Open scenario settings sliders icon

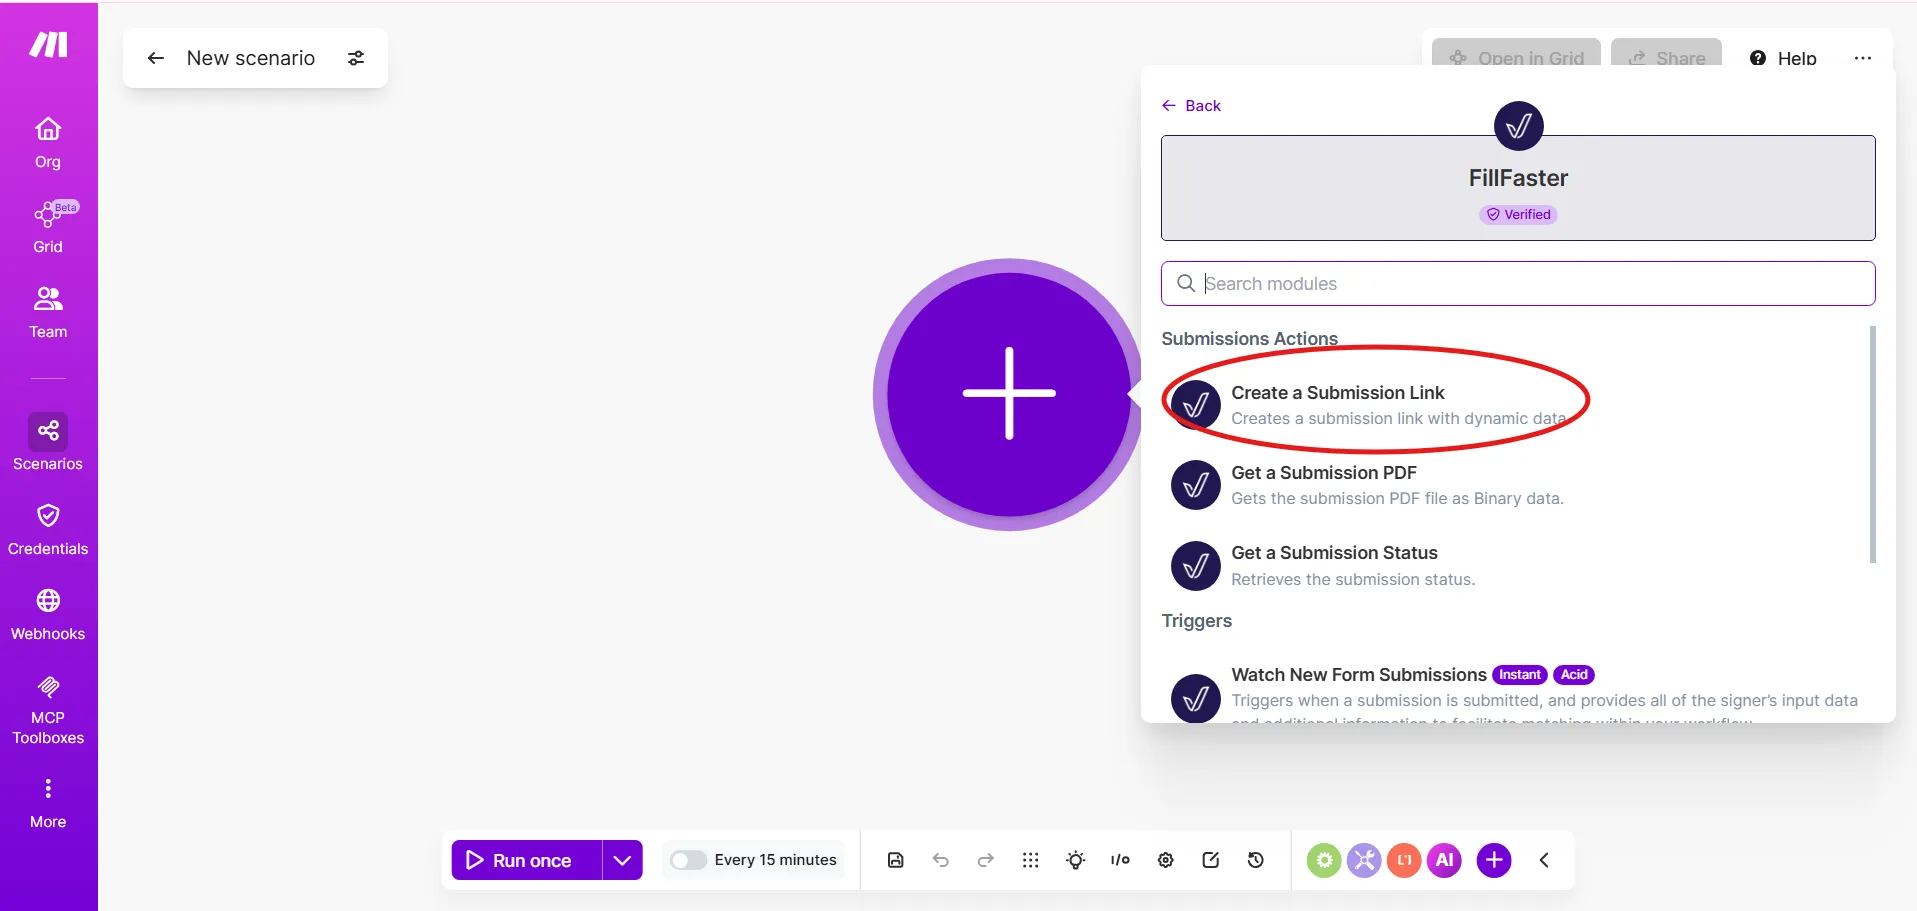(x=356, y=58)
